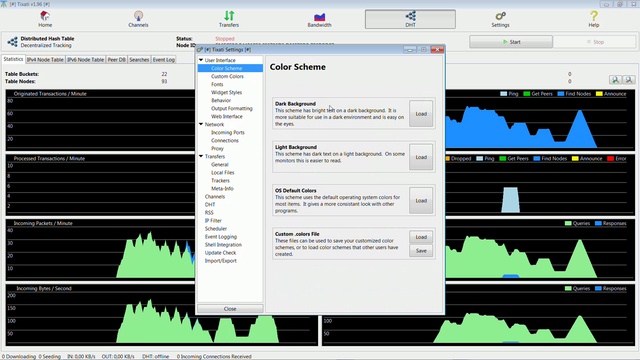Screen dimensions: 640x360
Task: Open Channels settings in tree
Action: pos(215,197)
